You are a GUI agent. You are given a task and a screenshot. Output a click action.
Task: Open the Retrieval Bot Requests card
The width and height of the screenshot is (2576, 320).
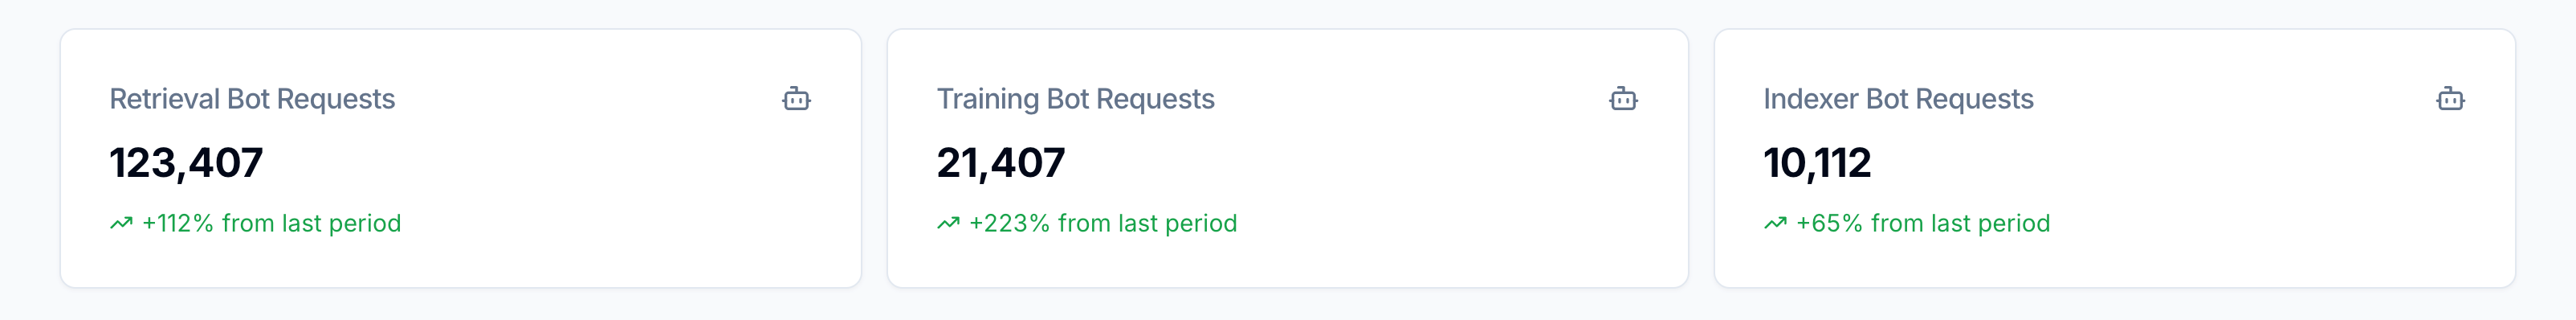[x=461, y=158]
